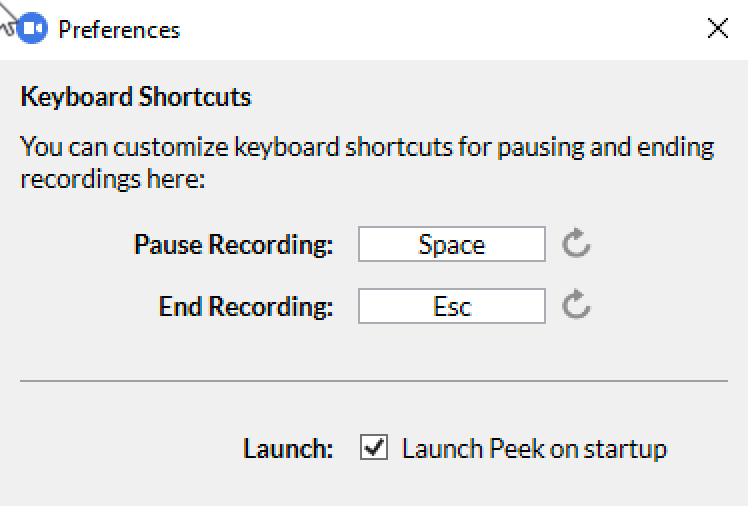748x506 pixels.
Task: Click the 'recordings here:' text line
Action: coord(113,180)
